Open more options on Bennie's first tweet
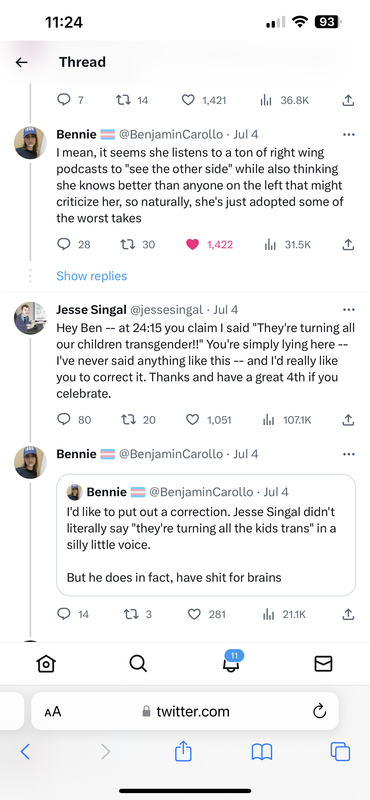Screen dimensions: 370x800 tap(349, 135)
